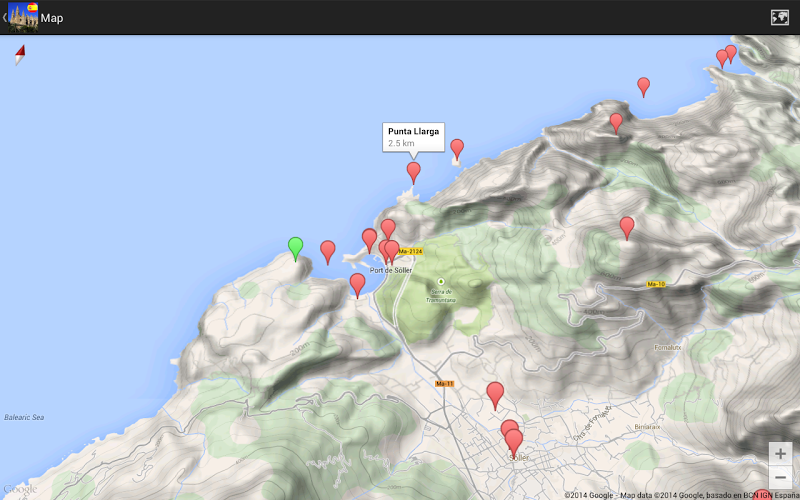The height and width of the screenshot is (500, 800).
Task: Tap the red pin right of Punta Llarga bubble
Action: point(457,149)
